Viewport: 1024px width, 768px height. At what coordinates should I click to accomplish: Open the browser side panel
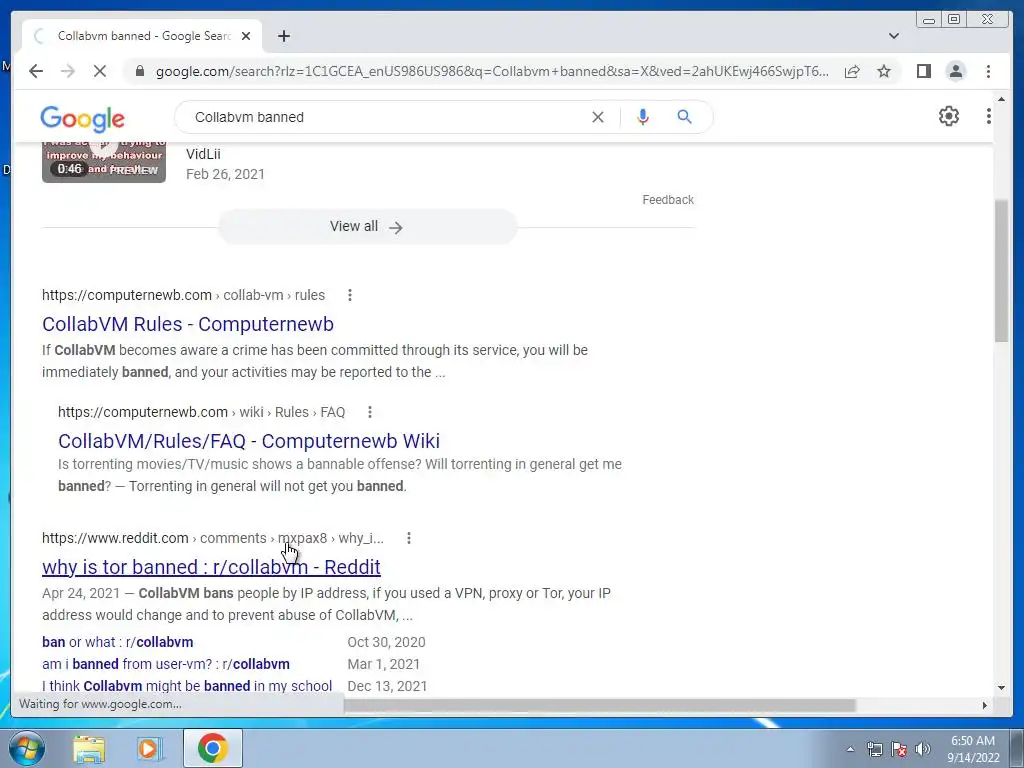click(923, 71)
